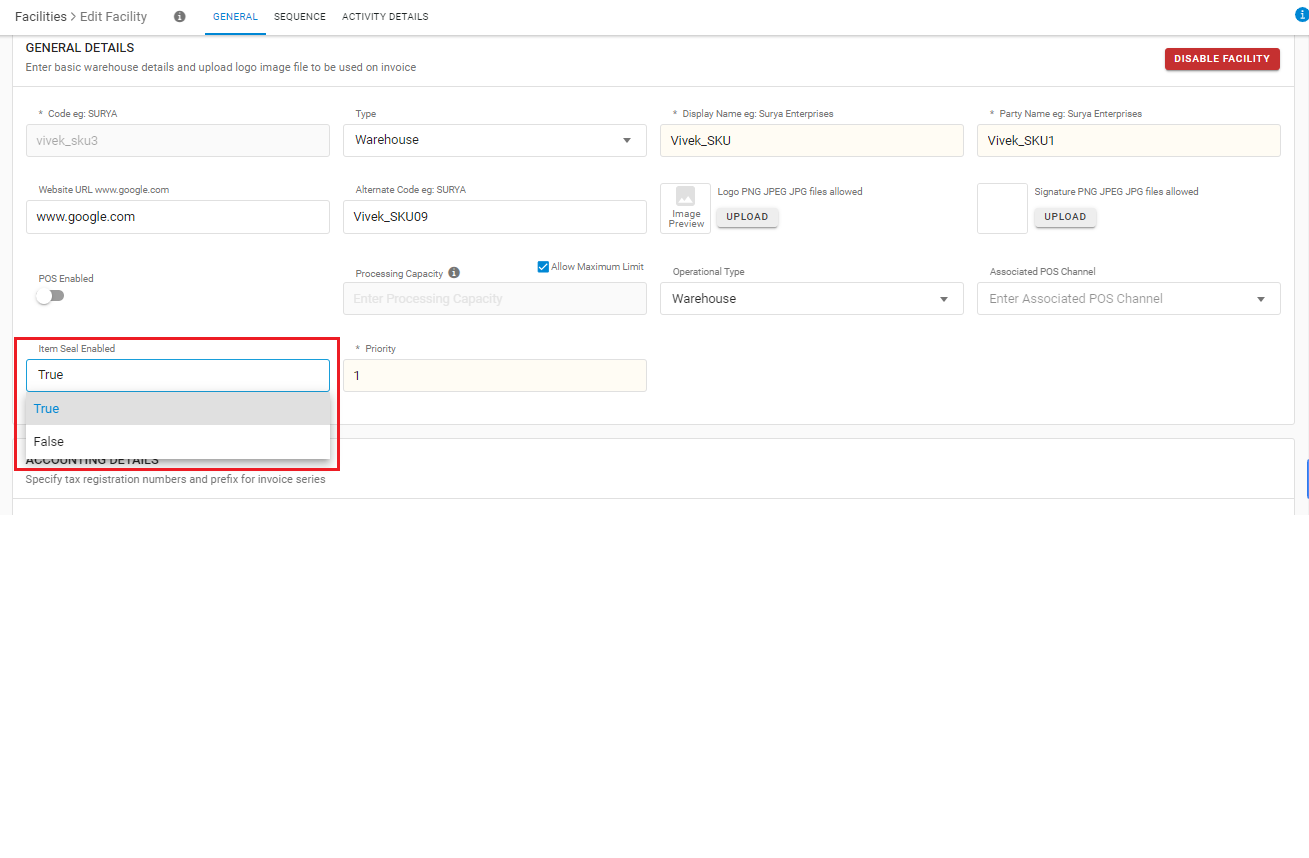Select False in Item Seal list
The height and width of the screenshot is (858, 1309).
[x=178, y=442]
